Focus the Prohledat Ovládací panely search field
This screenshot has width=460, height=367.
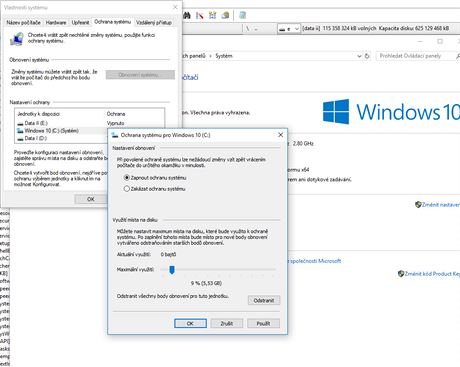click(x=417, y=56)
